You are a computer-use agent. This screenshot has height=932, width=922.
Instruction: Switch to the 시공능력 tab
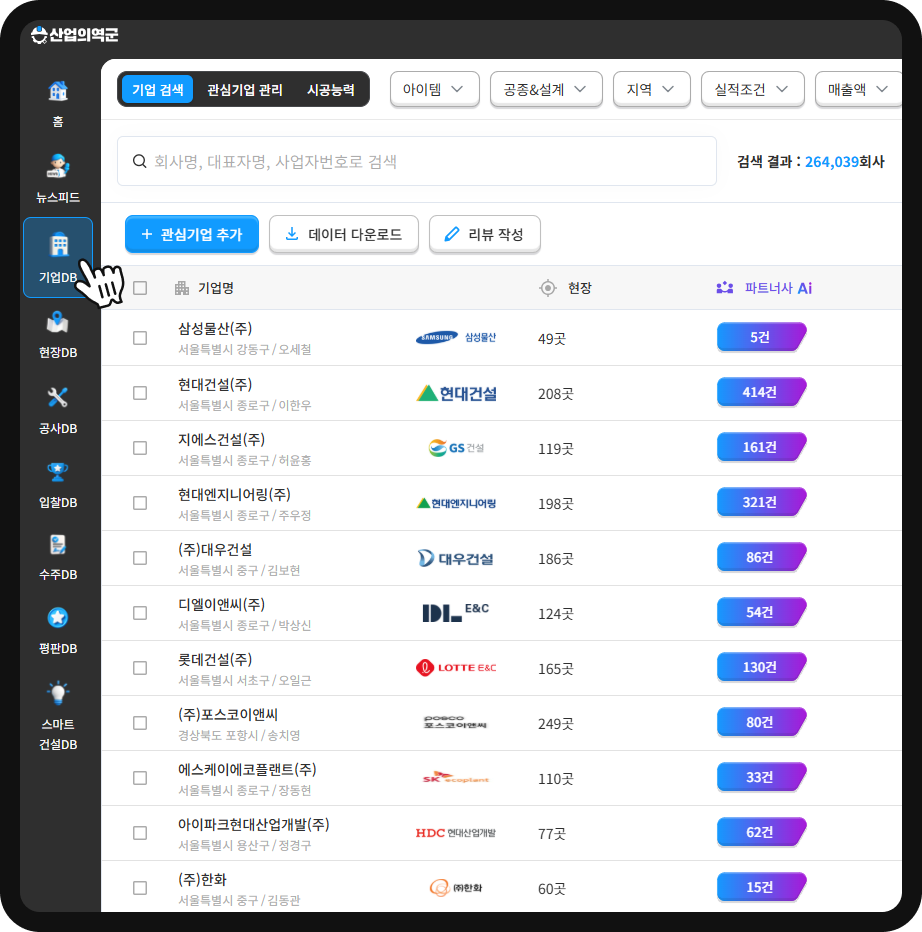tap(331, 90)
